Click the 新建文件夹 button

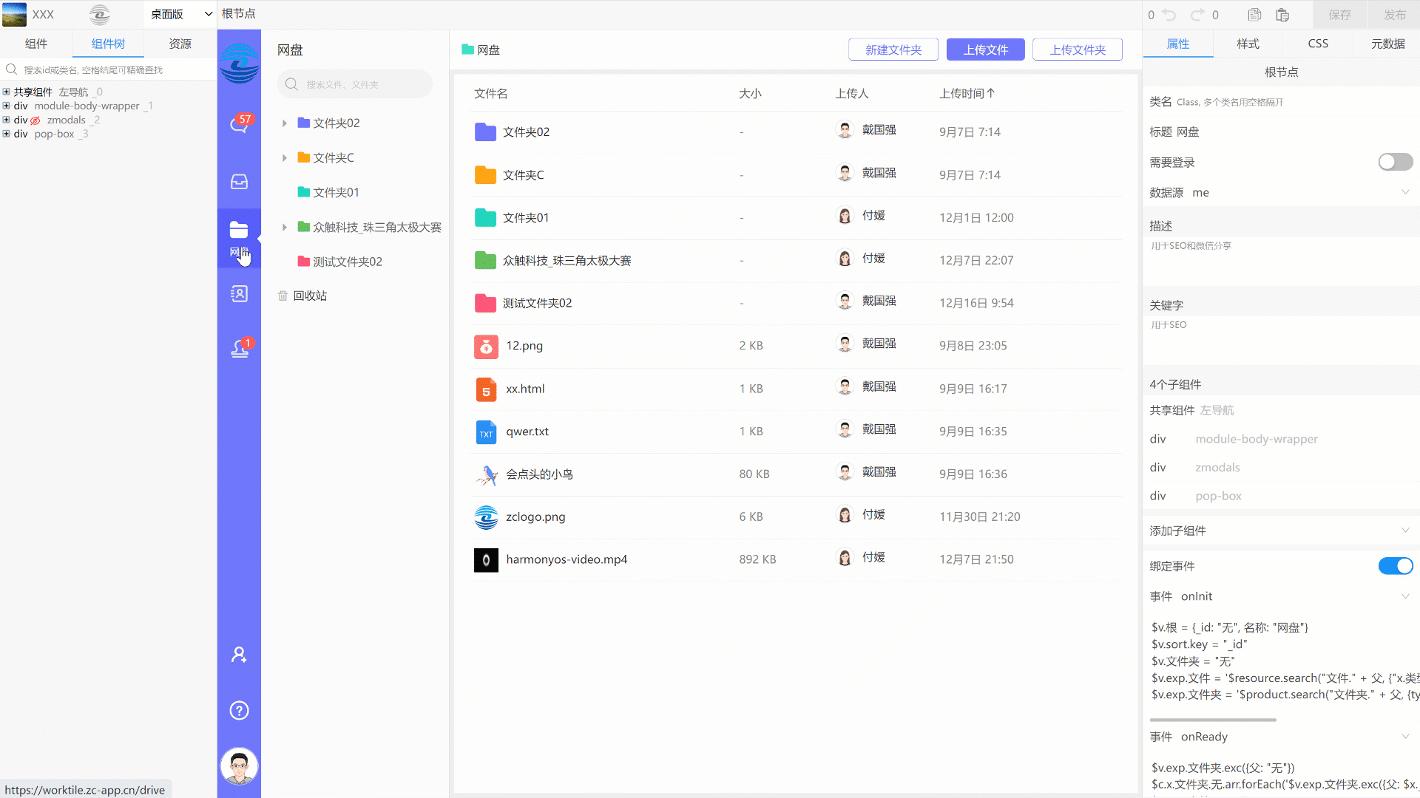coord(893,50)
